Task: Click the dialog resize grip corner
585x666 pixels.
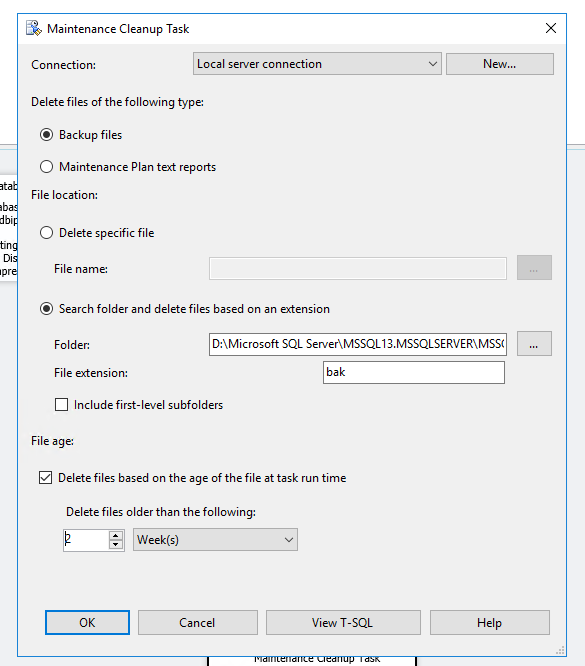Action: coord(560,650)
